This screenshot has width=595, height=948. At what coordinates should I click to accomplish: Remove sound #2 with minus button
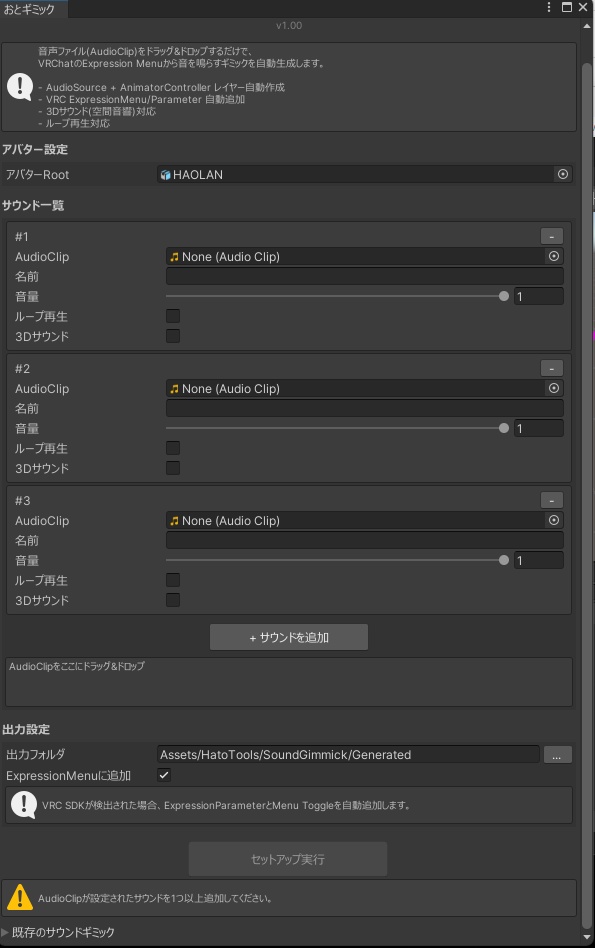tap(551, 368)
